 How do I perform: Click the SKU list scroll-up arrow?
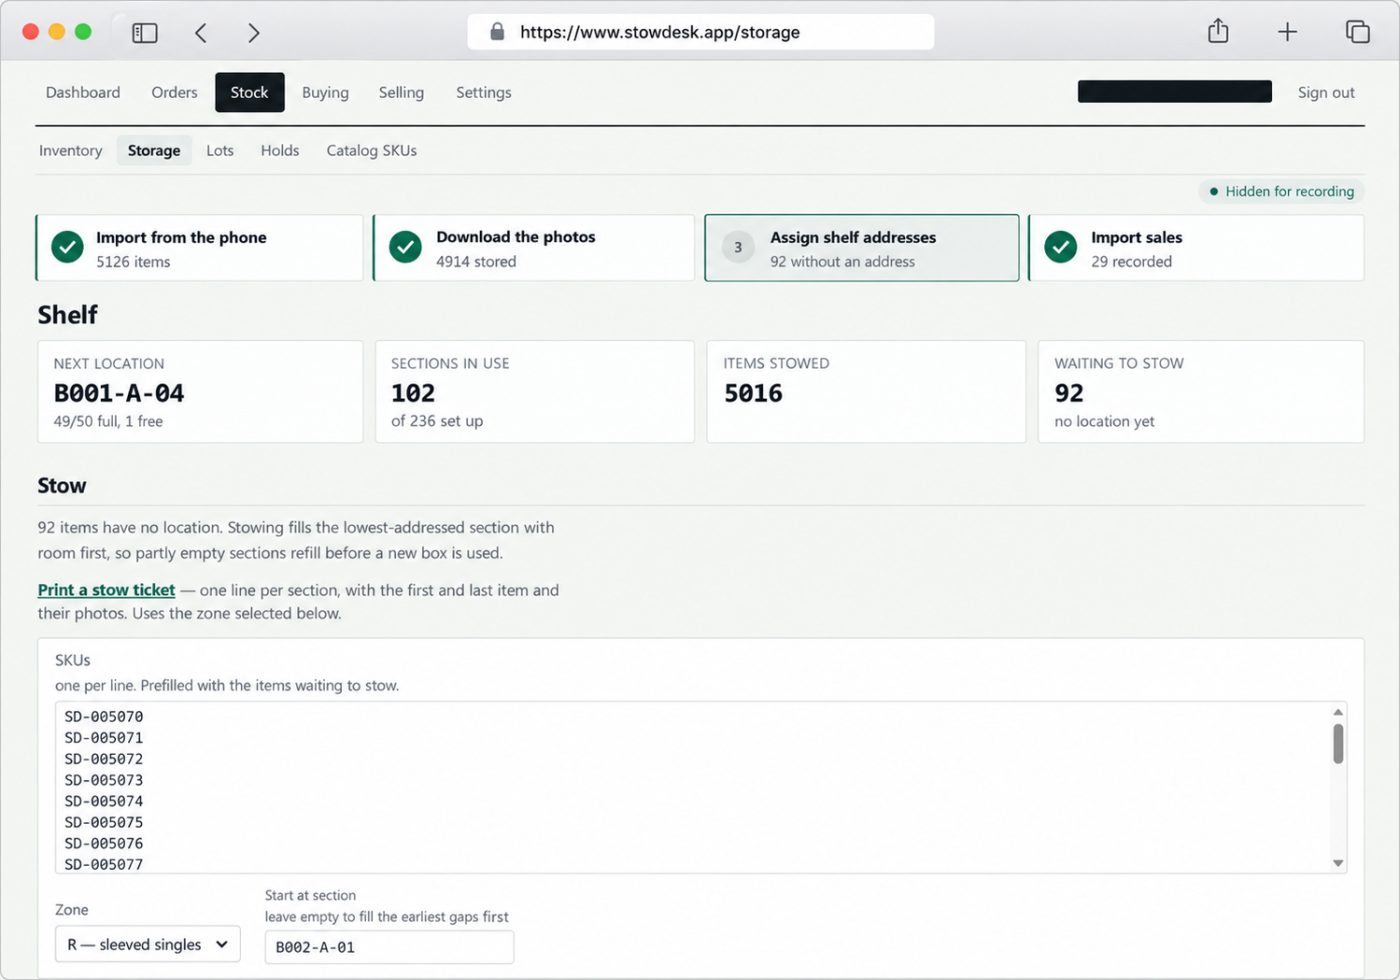(1338, 712)
